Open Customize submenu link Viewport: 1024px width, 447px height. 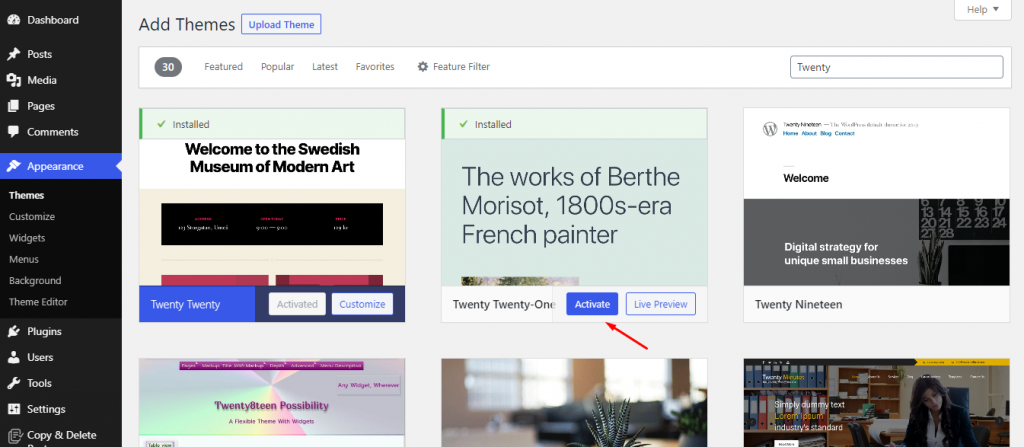(32, 216)
